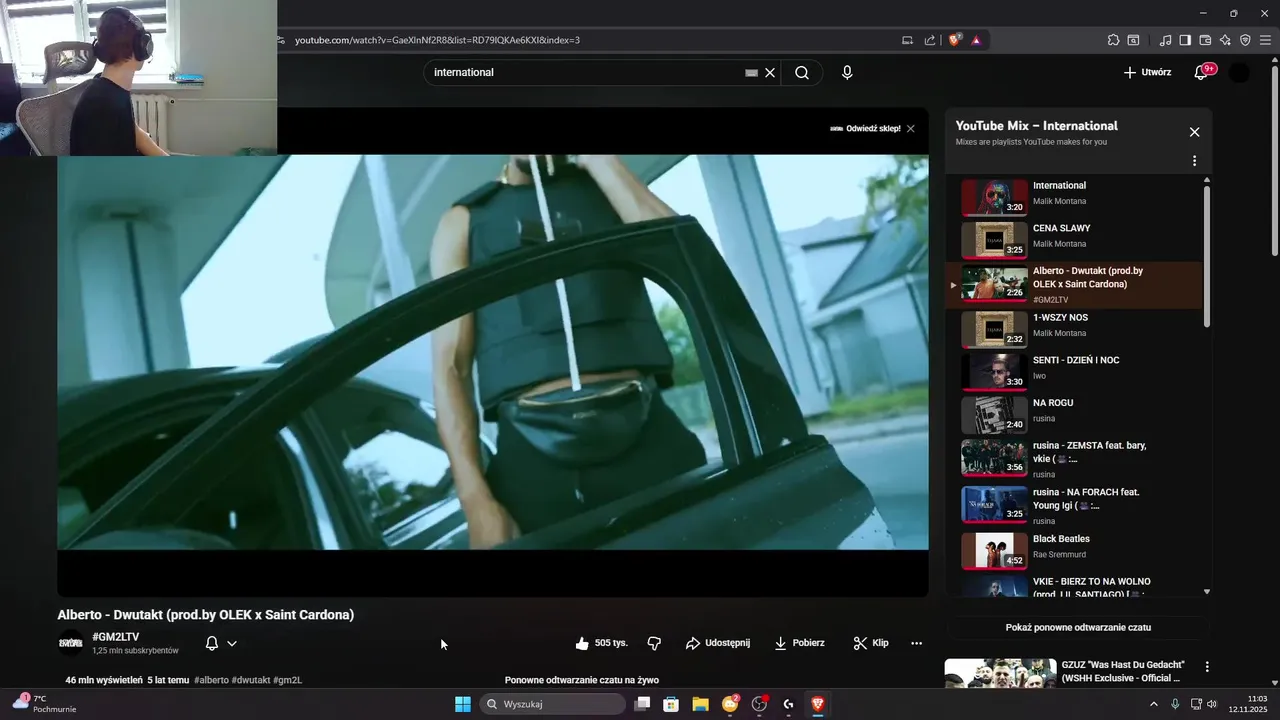Open Leo AI sparkle icon
The image size is (1280, 720).
click(1225, 40)
